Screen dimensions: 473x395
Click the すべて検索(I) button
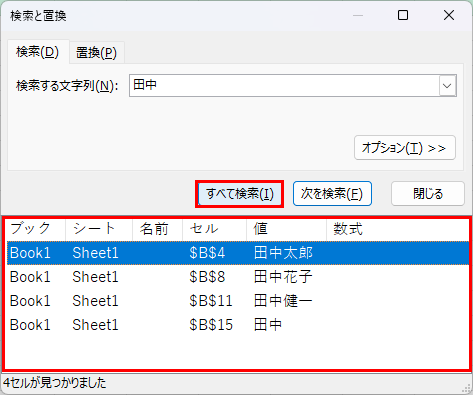[239, 194]
